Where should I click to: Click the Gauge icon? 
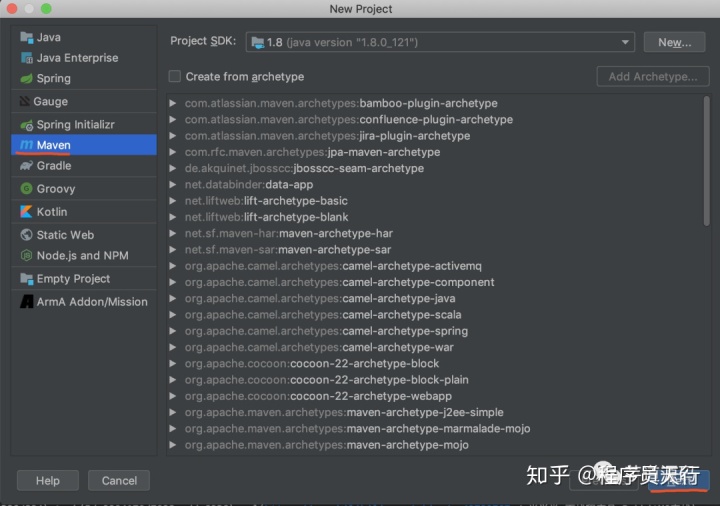(25, 101)
